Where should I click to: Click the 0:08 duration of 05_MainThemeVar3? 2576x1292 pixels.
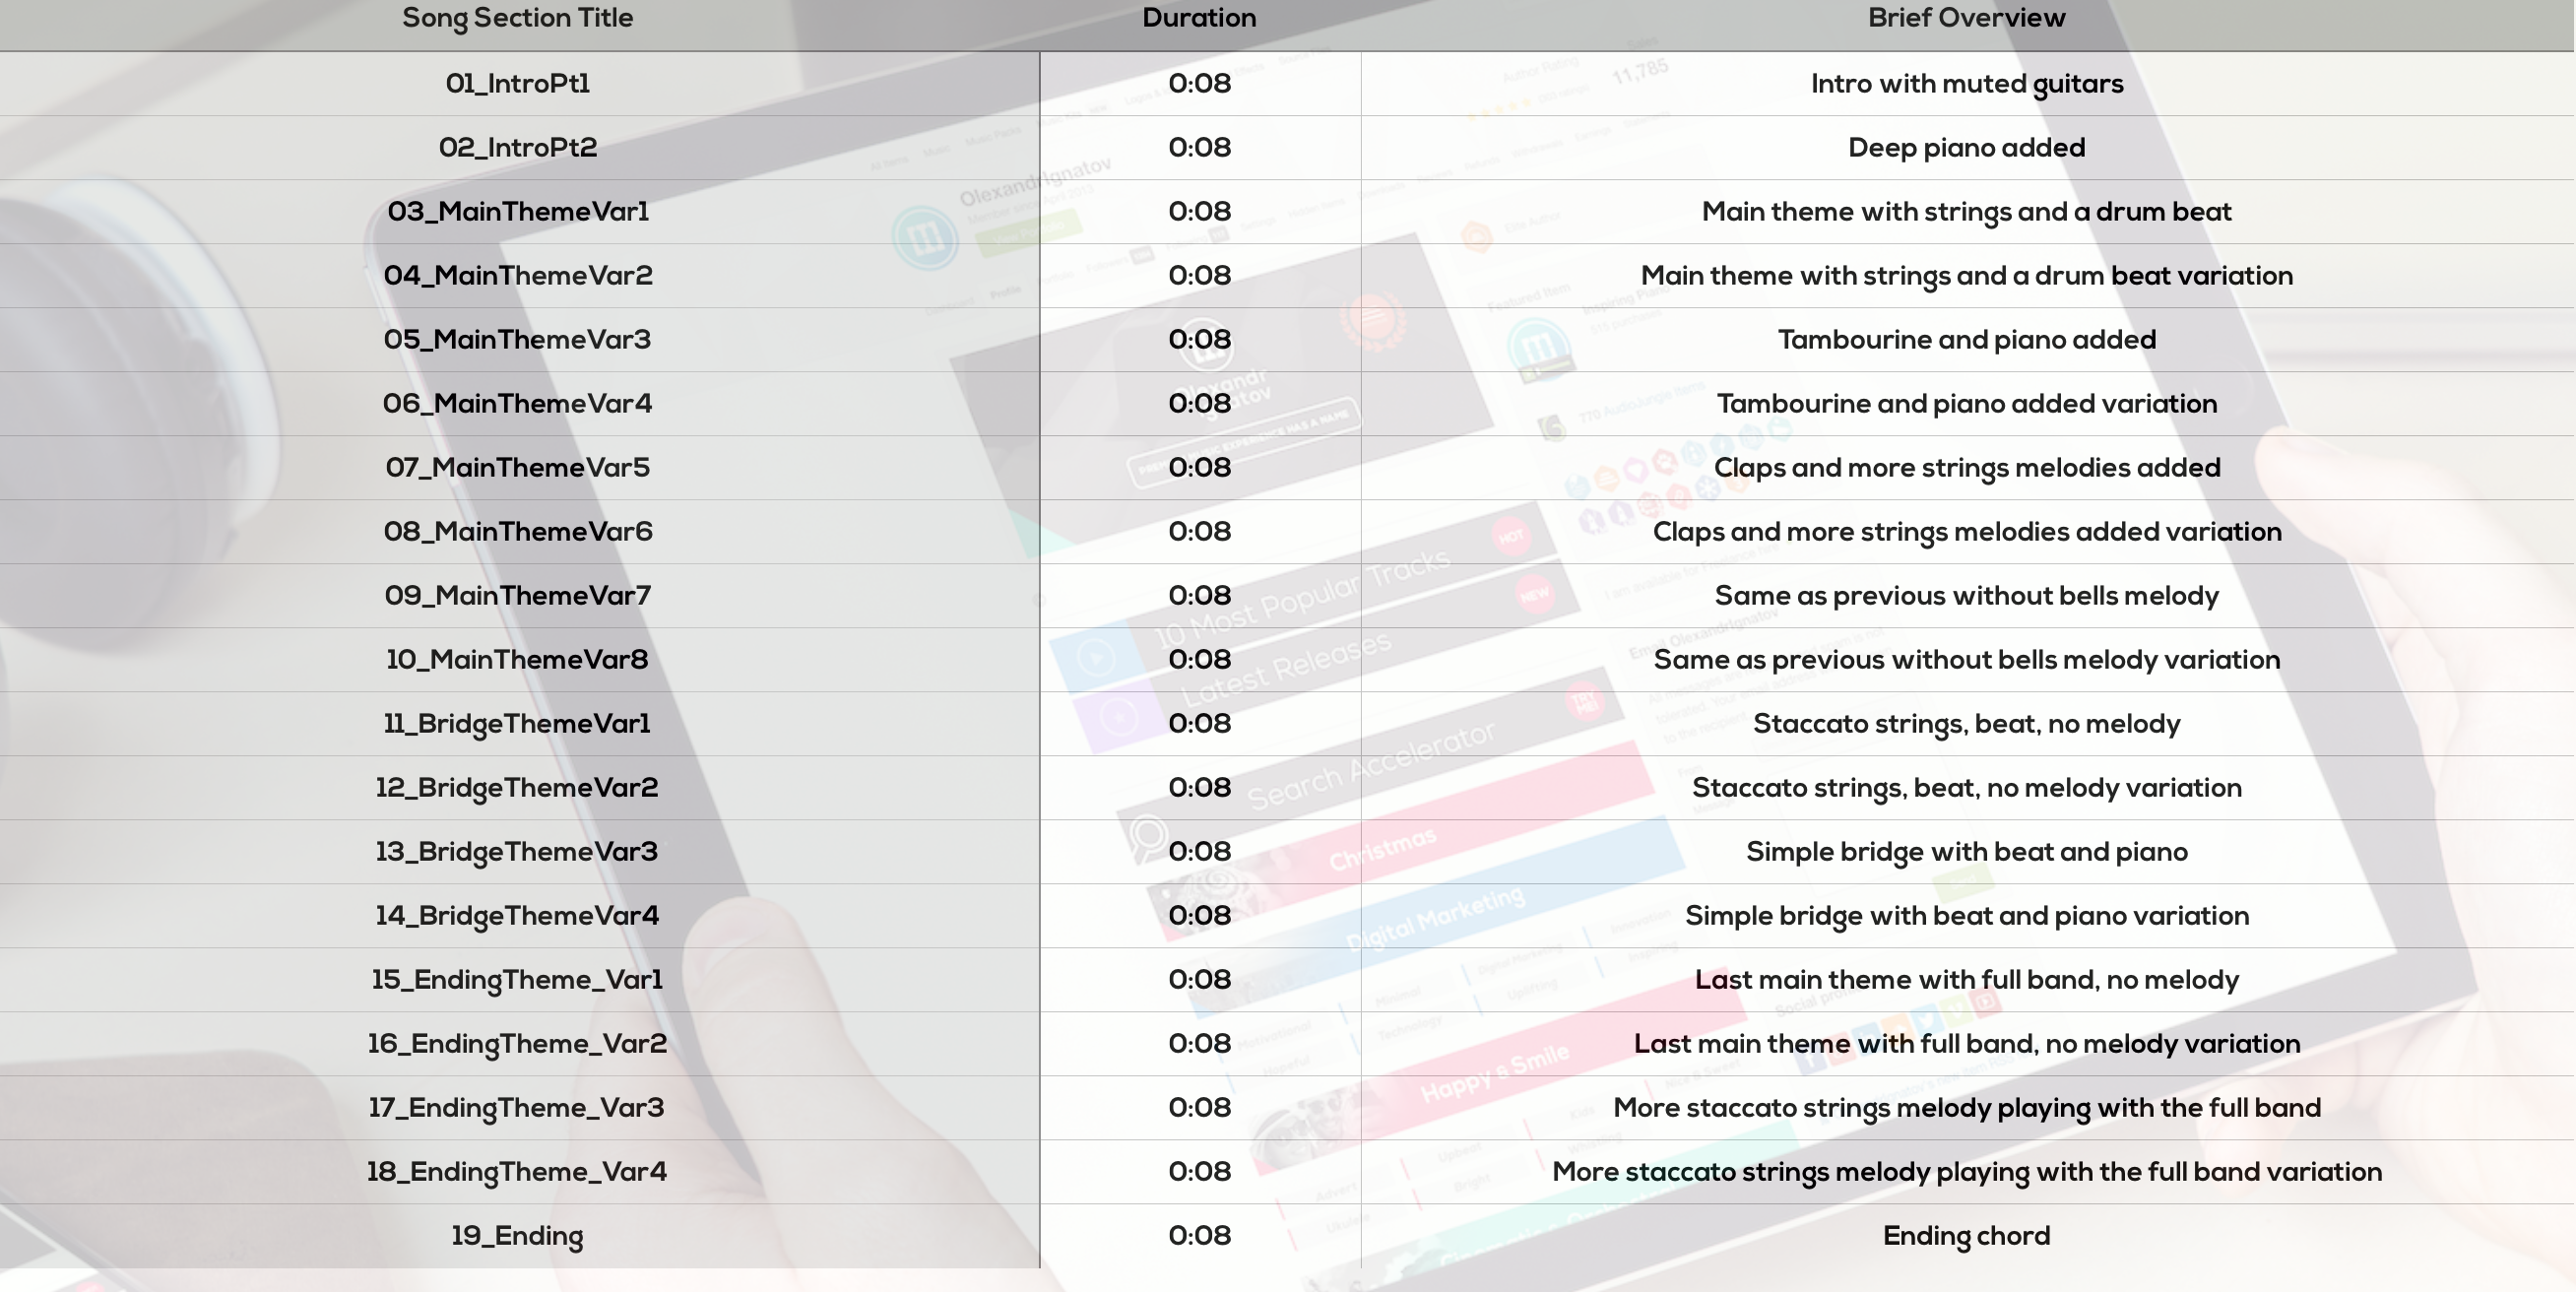[1199, 340]
